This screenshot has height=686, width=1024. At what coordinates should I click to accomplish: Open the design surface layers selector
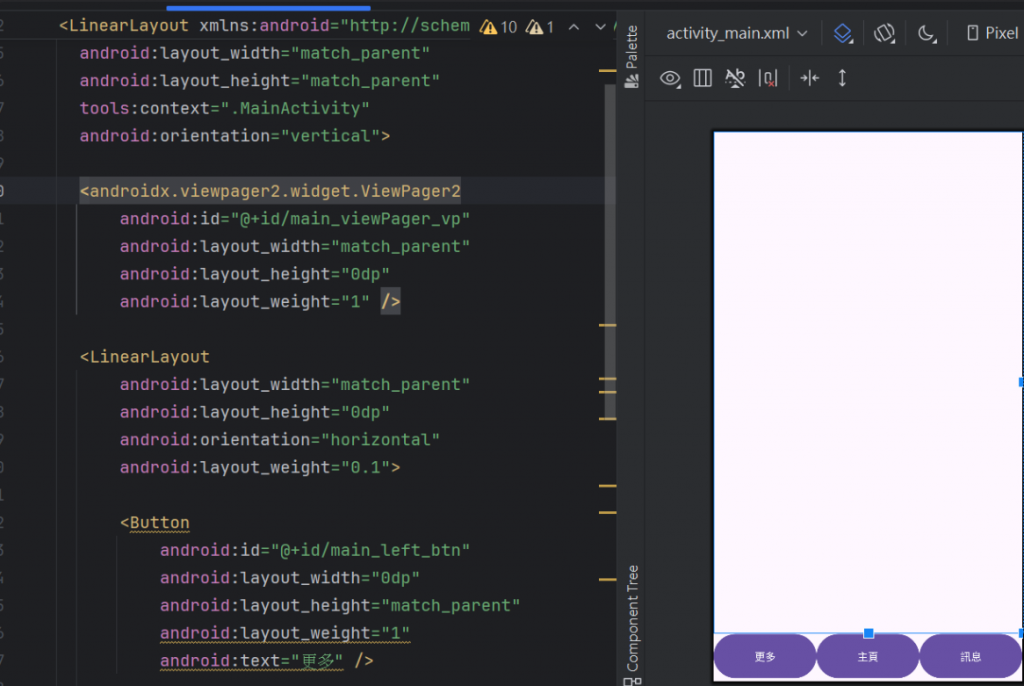[843, 33]
